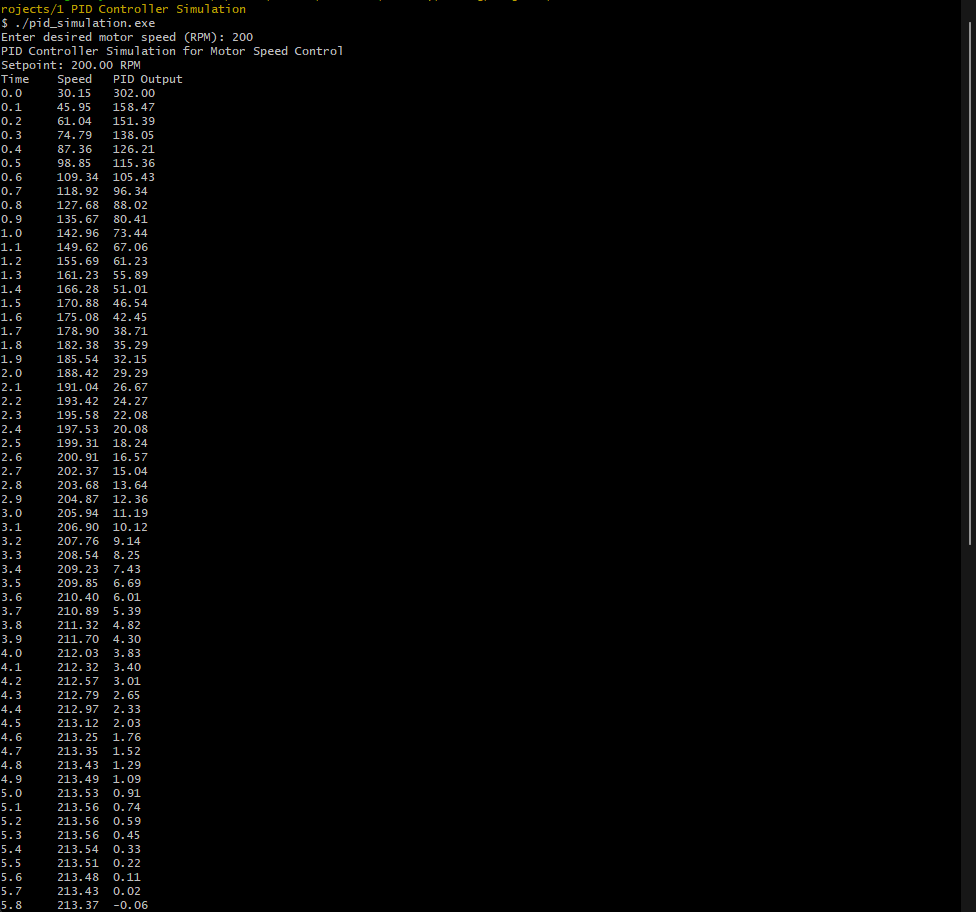Click the PID output value 10.12
Image resolution: width=976 pixels, height=912 pixels.
[x=130, y=527]
